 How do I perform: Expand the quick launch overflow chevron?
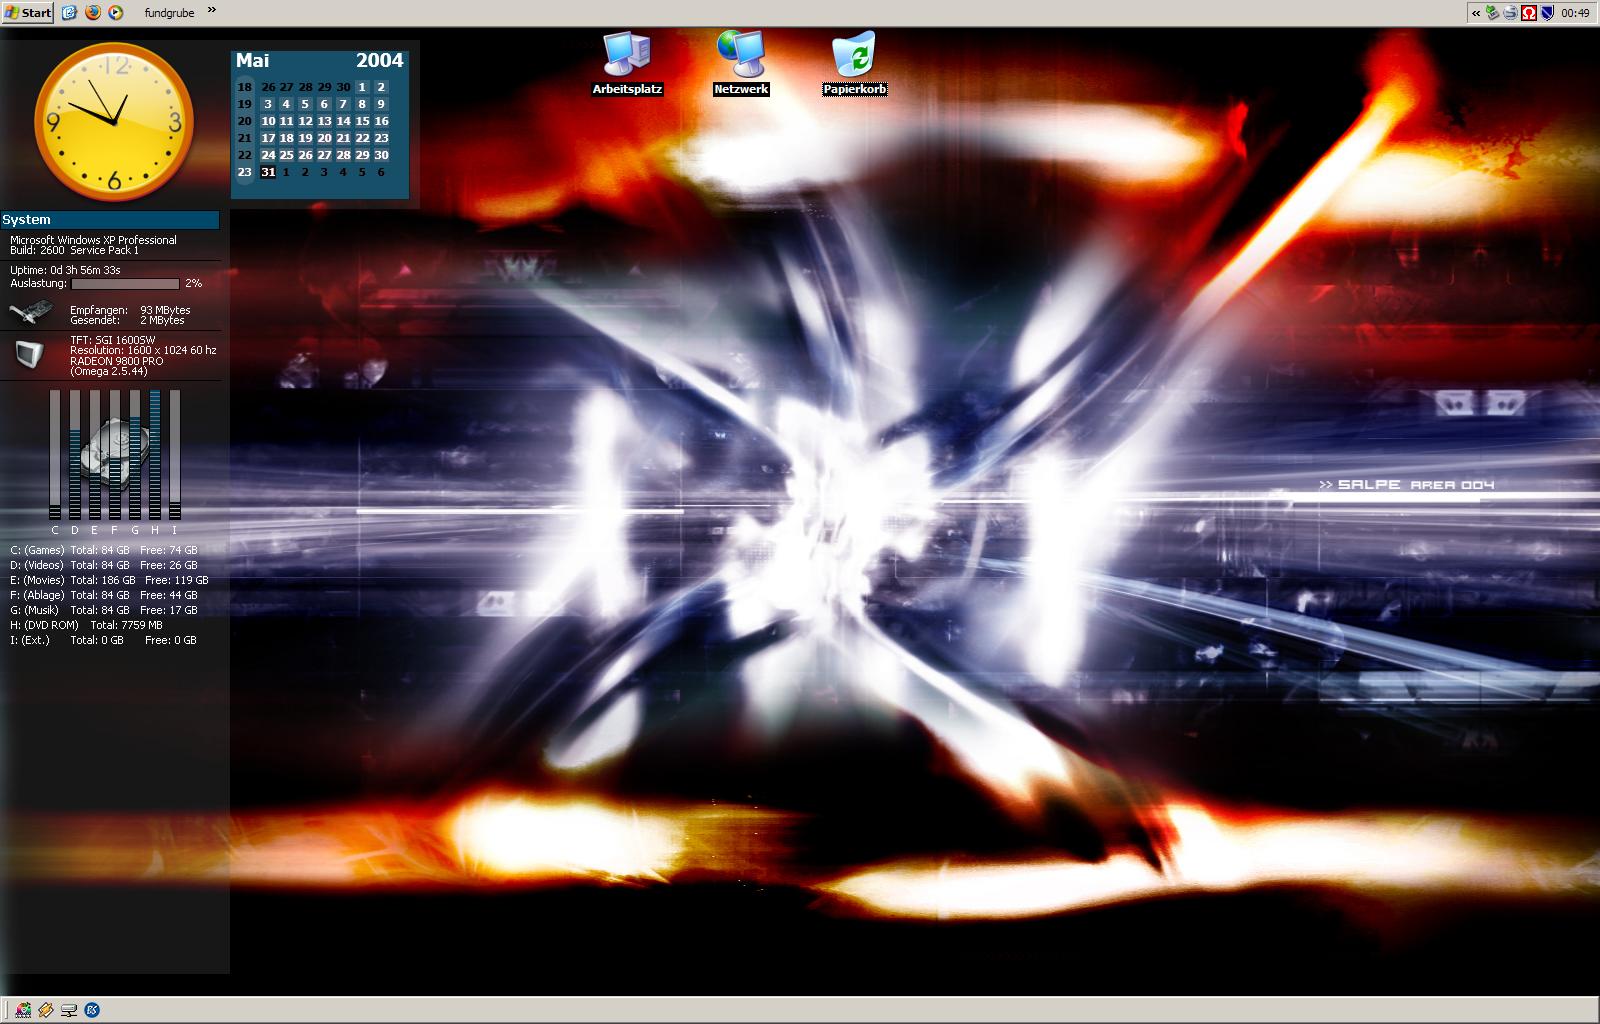point(212,11)
